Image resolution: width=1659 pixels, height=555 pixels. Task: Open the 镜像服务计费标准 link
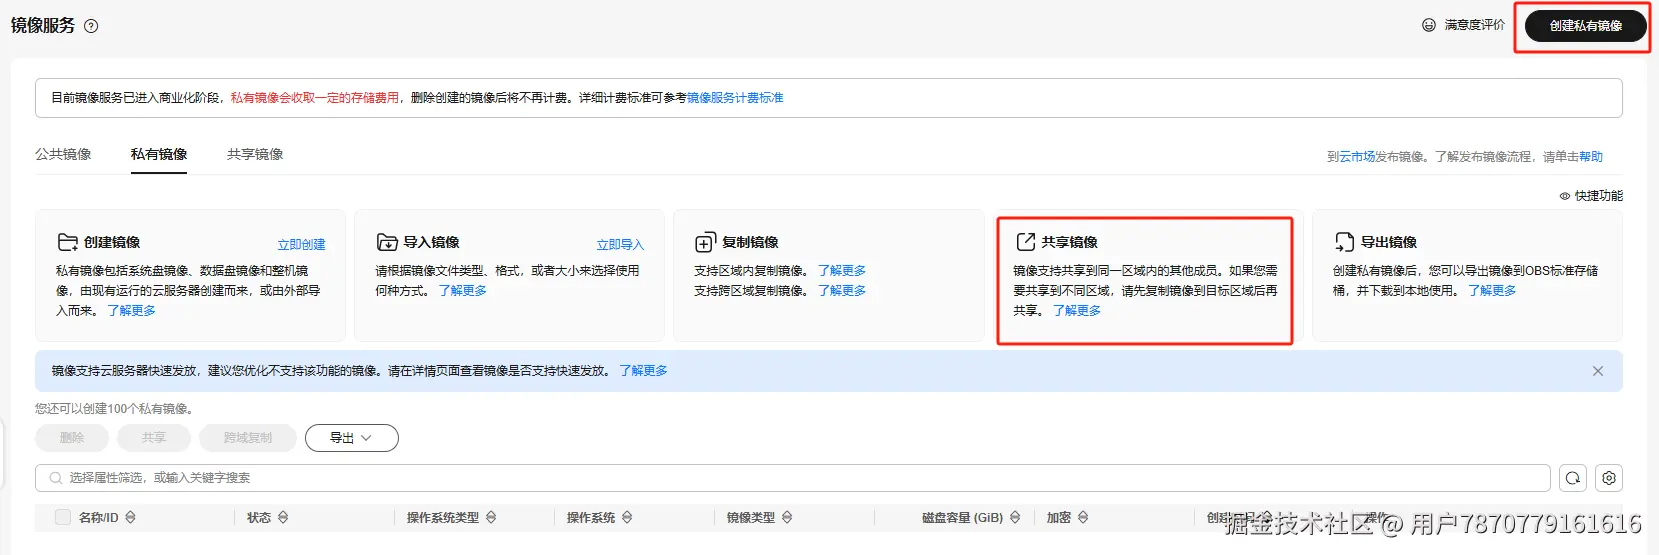[735, 98]
